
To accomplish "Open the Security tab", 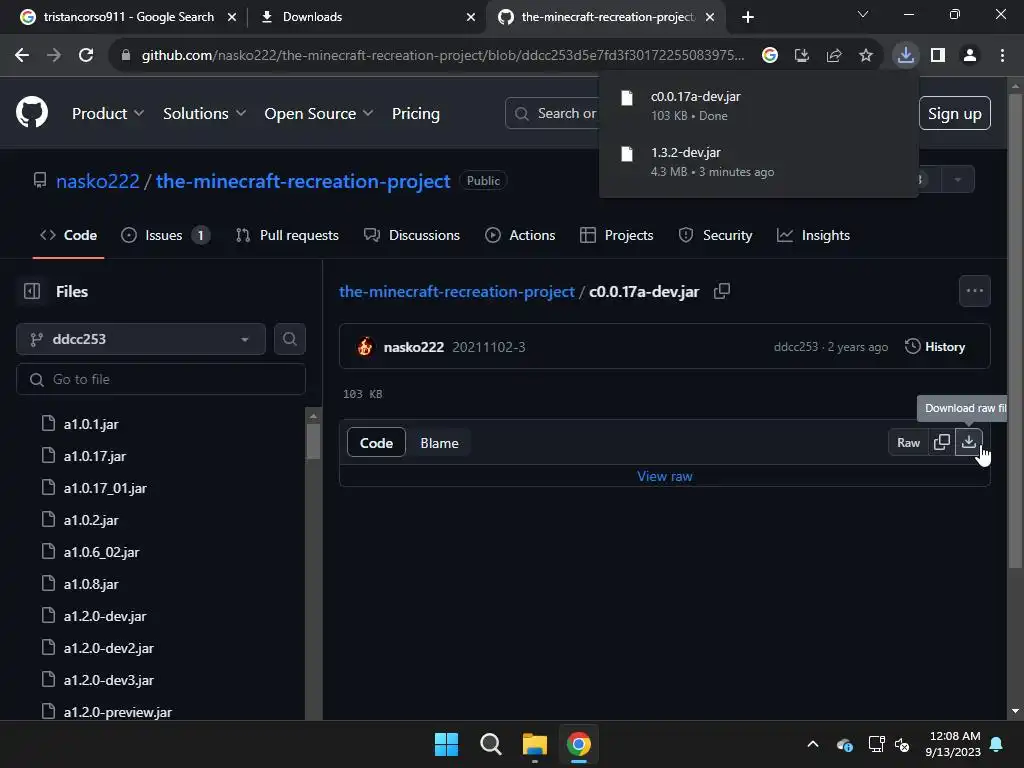I will click(716, 235).
